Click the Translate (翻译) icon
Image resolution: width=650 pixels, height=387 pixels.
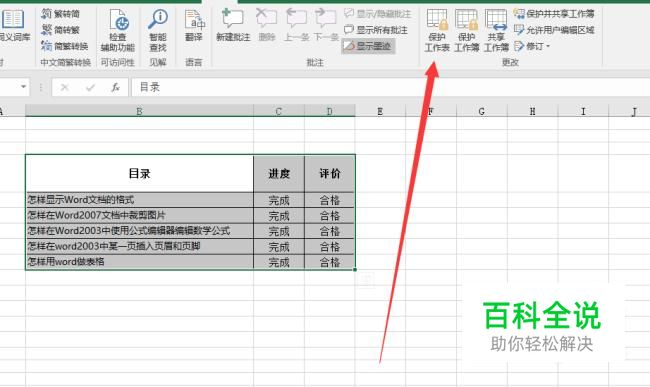[x=194, y=26]
